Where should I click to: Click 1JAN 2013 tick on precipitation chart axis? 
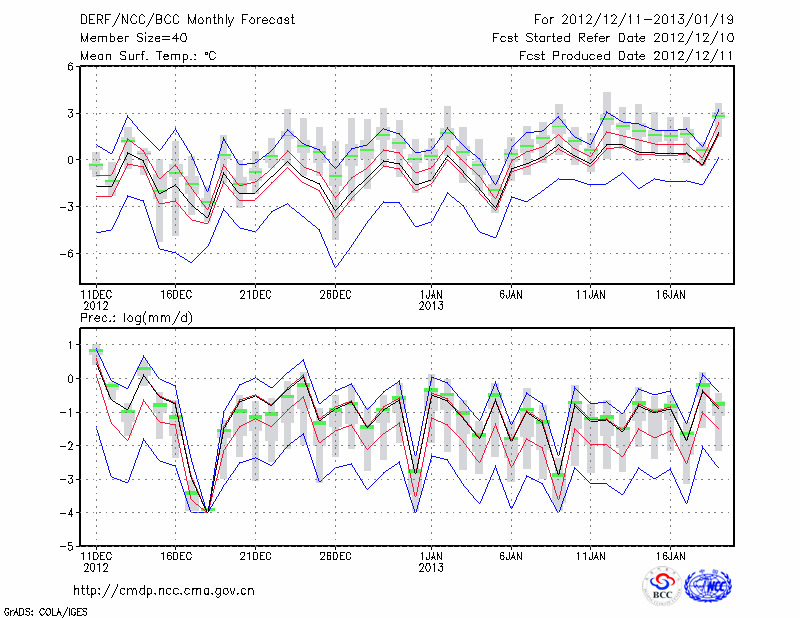click(431, 560)
